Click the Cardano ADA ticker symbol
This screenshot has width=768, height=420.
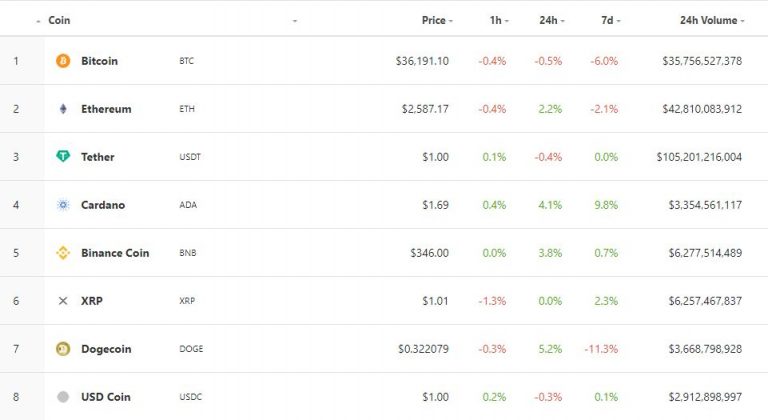click(188, 205)
